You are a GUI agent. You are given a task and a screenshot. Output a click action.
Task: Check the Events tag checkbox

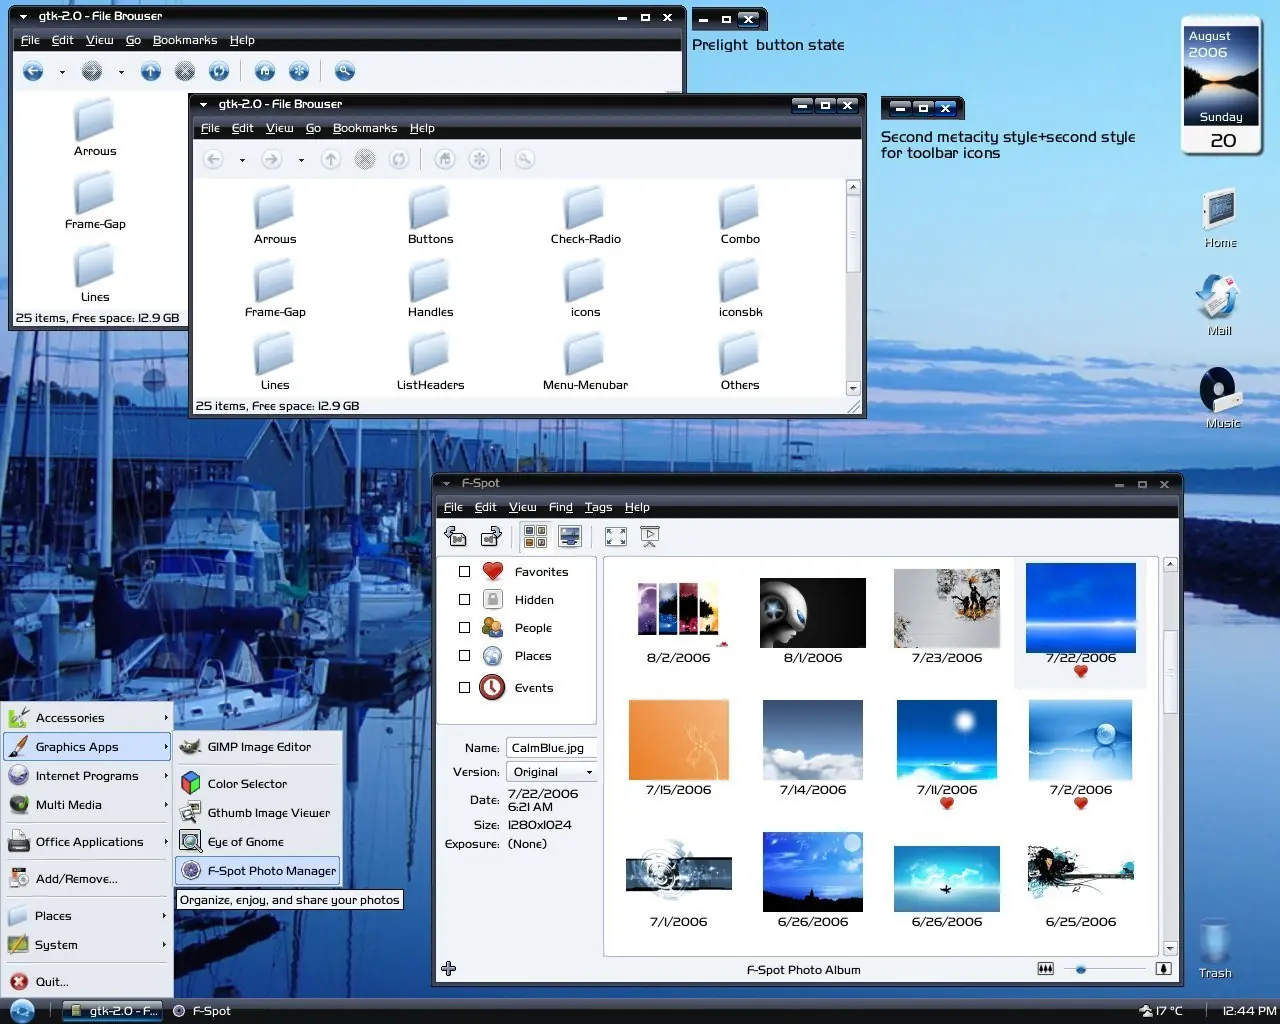[x=464, y=688]
